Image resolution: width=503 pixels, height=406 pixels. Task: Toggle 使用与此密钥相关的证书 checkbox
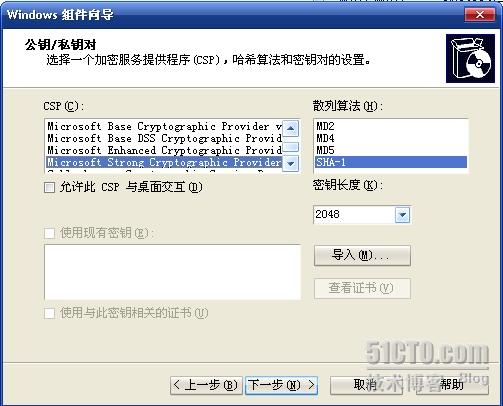tap(50, 313)
